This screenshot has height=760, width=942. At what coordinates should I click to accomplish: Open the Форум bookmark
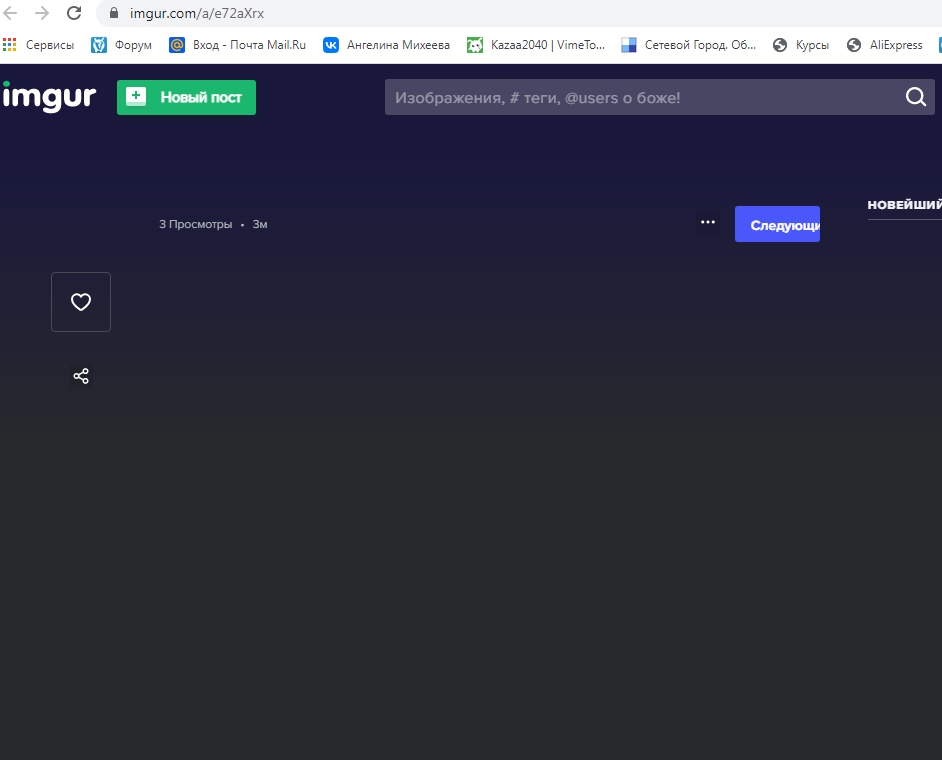pyautogui.click(x=122, y=45)
